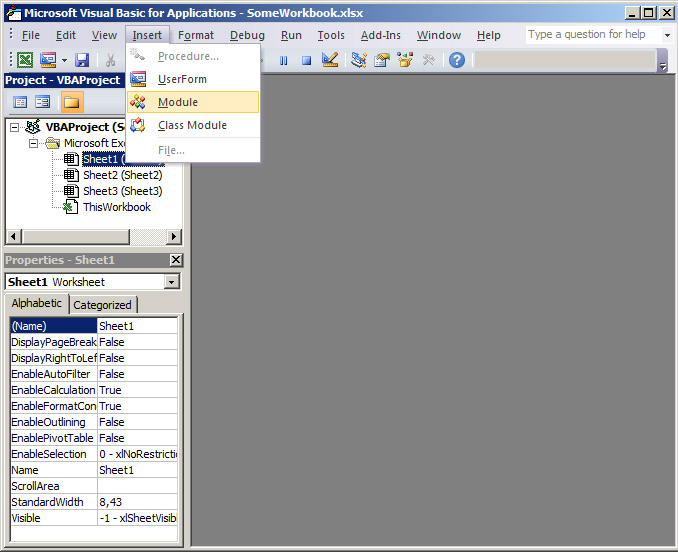Click View Code icon in Project panel

[20, 102]
